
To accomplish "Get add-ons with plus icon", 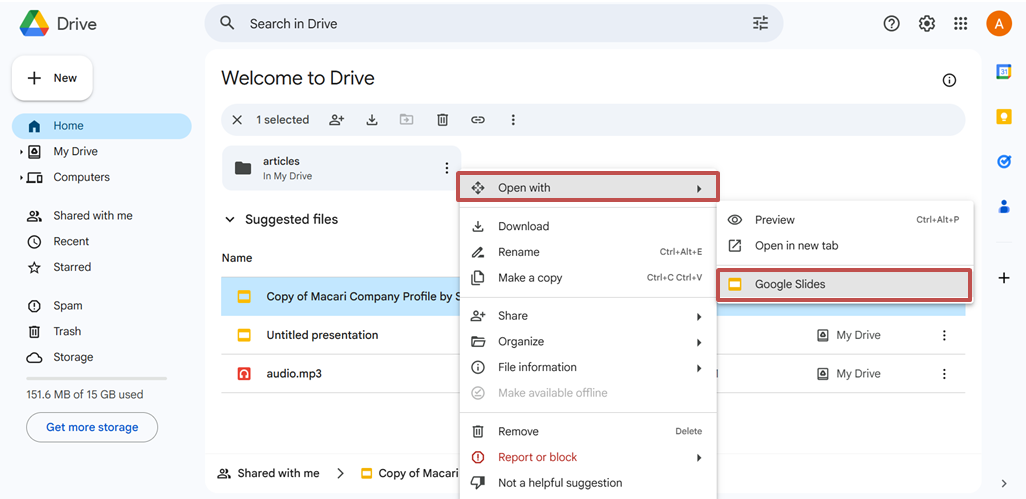I will (x=1004, y=278).
